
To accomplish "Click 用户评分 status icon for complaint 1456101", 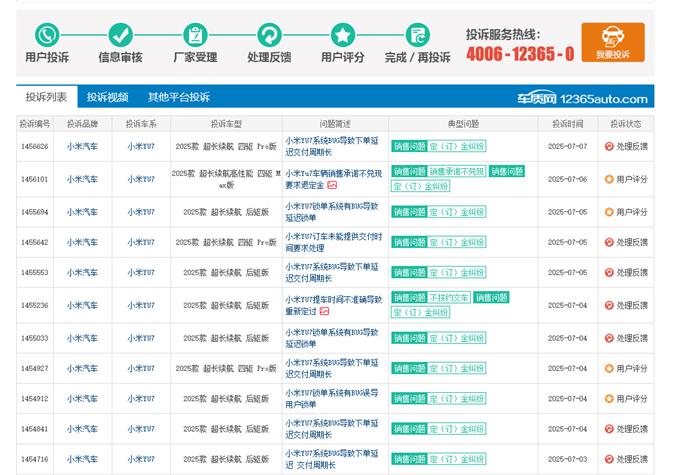I will click(609, 179).
